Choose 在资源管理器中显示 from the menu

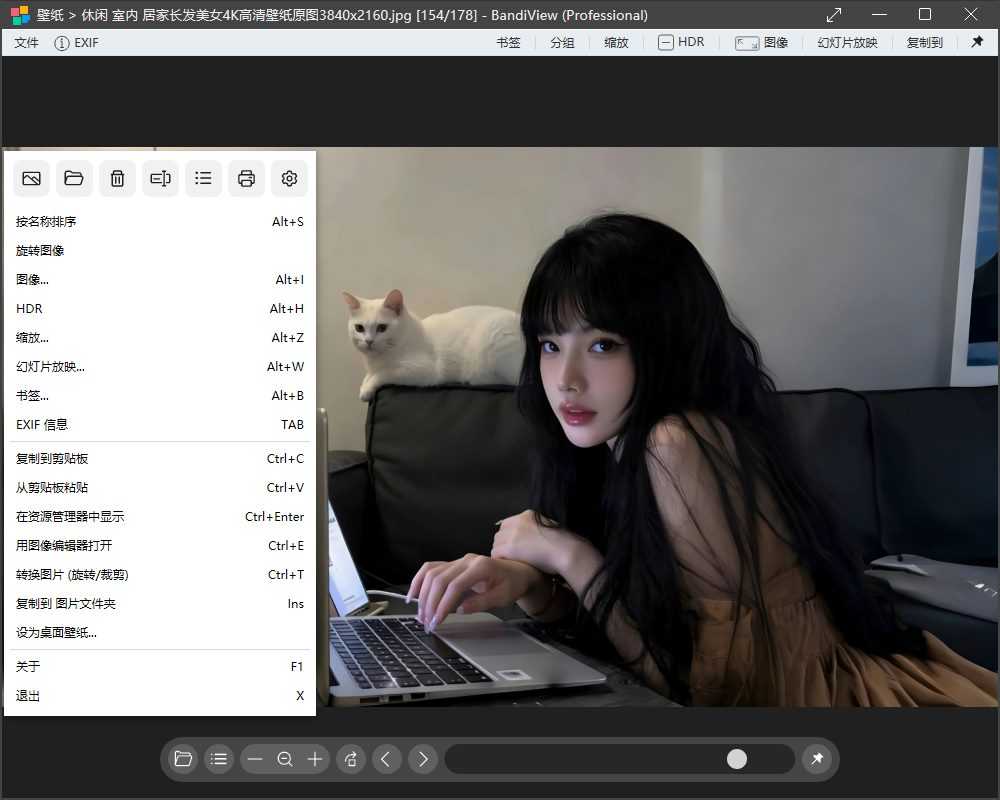tap(70, 517)
